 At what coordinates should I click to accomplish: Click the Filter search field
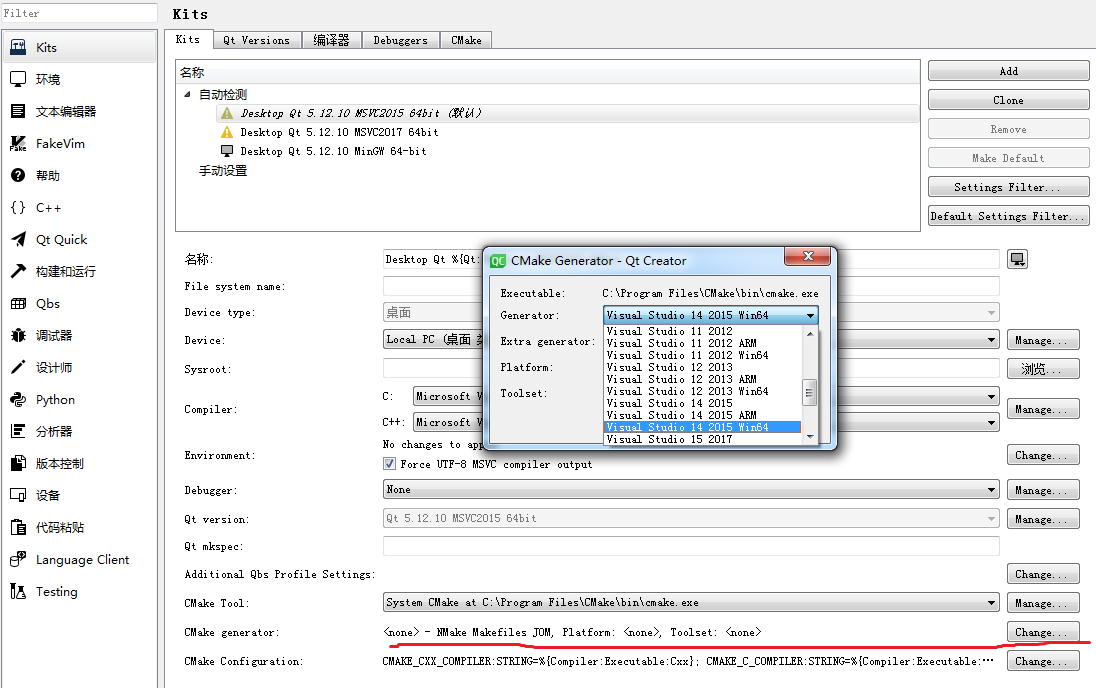79,13
